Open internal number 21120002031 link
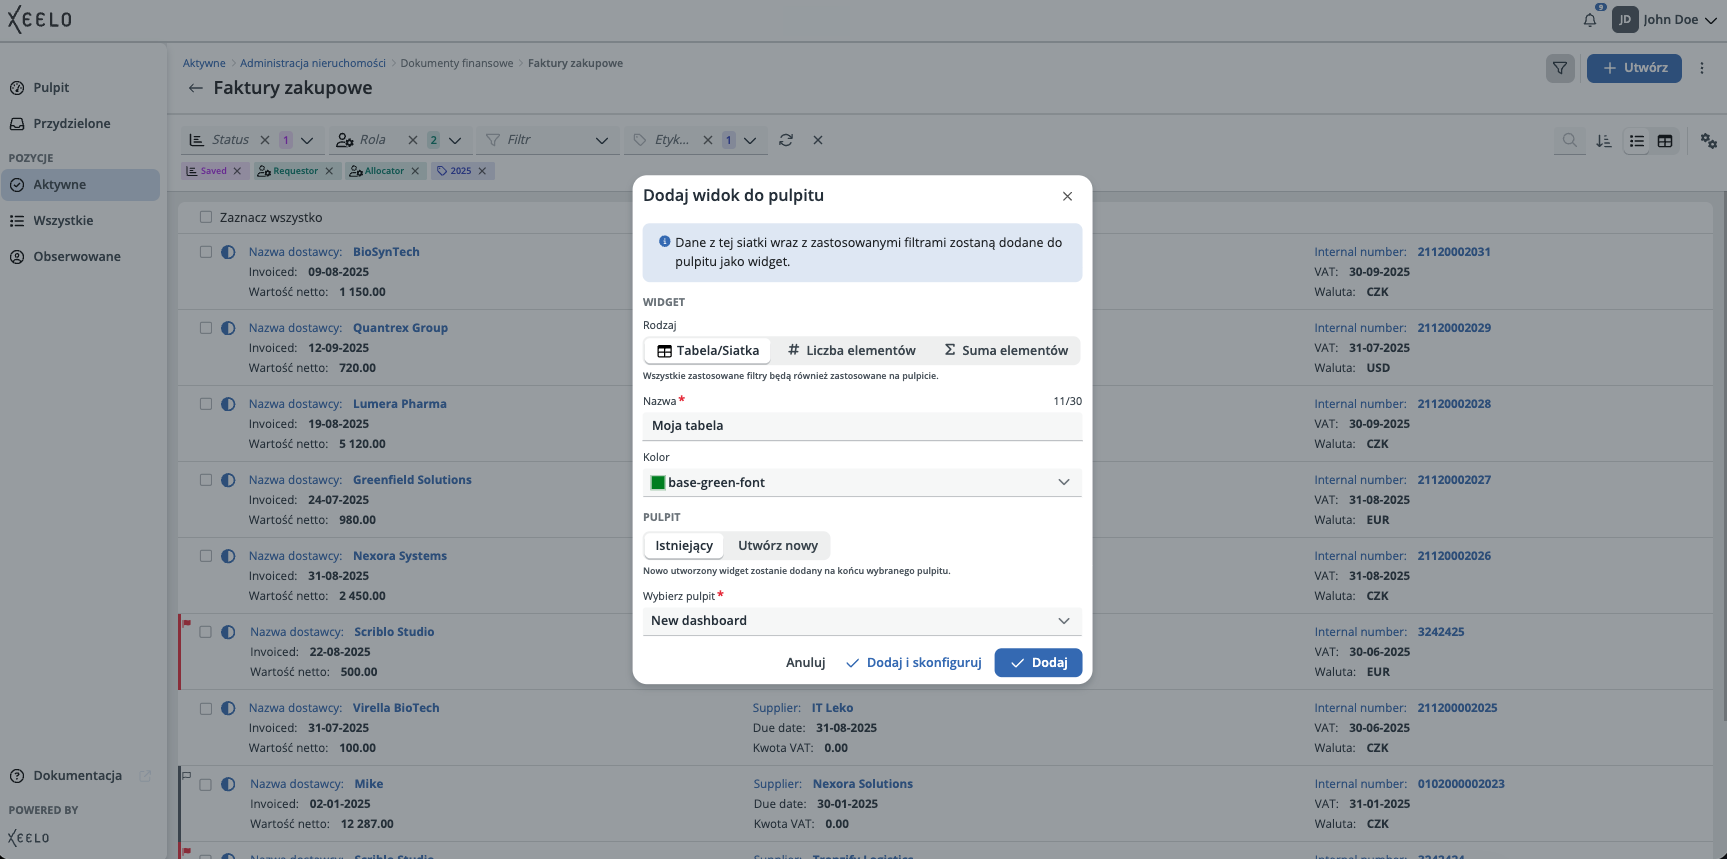This screenshot has width=1727, height=859. click(1454, 252)
